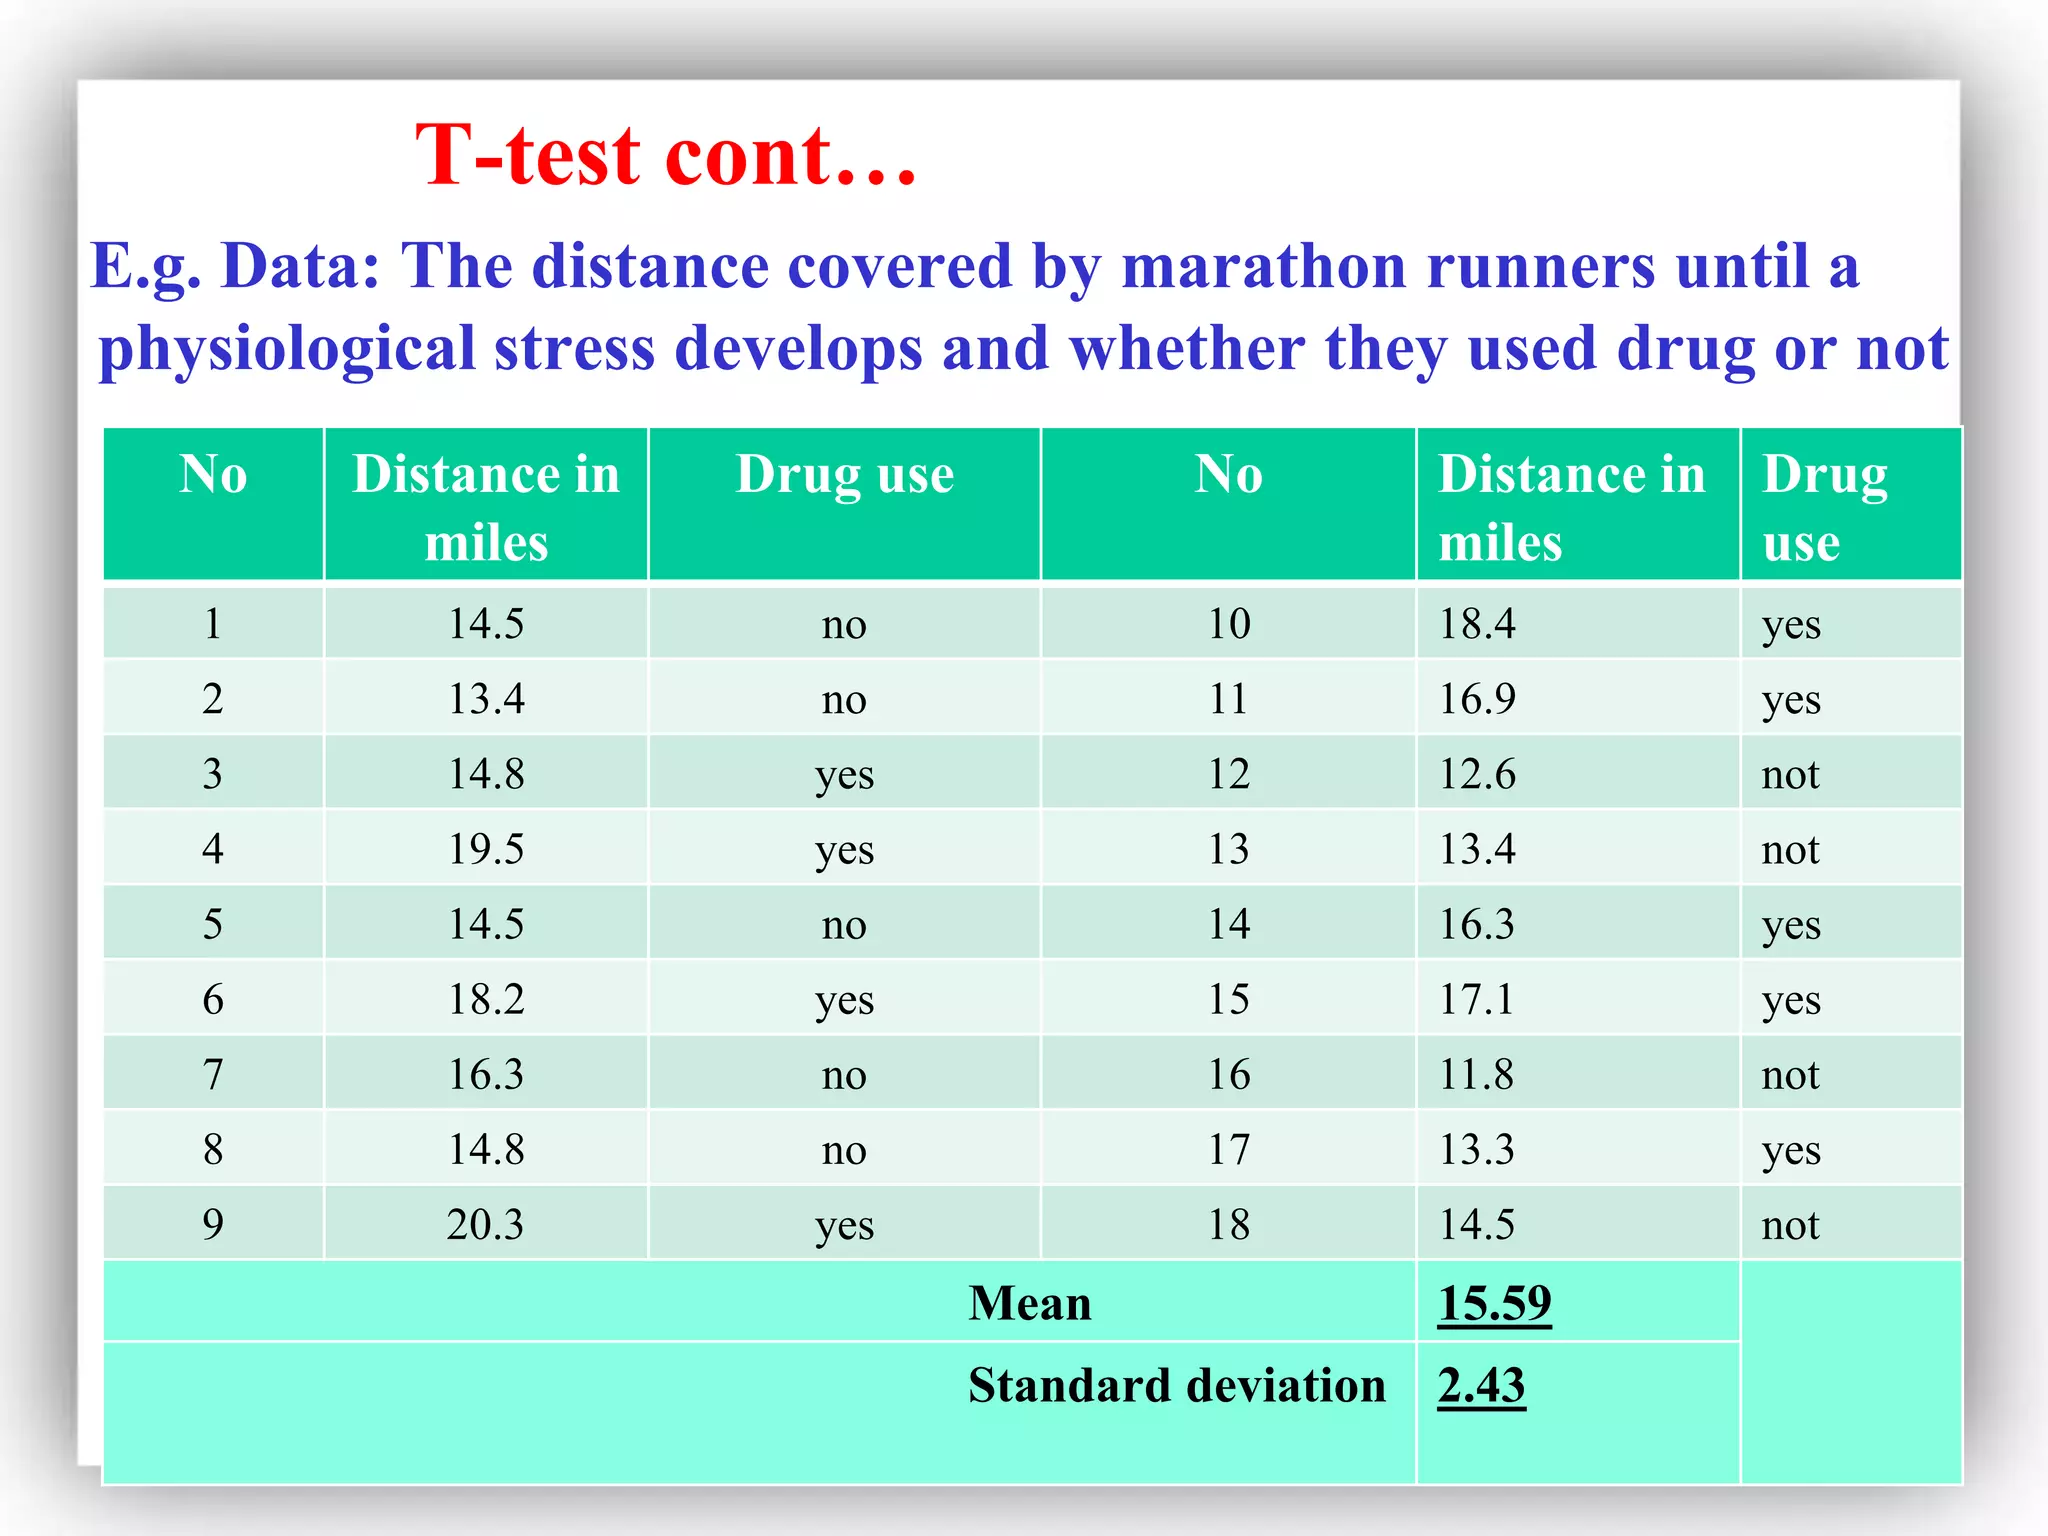Click distance 14.8 in runner 3 row
The width and height of the screenshot is (2048, 1536).
pos(485,774)
